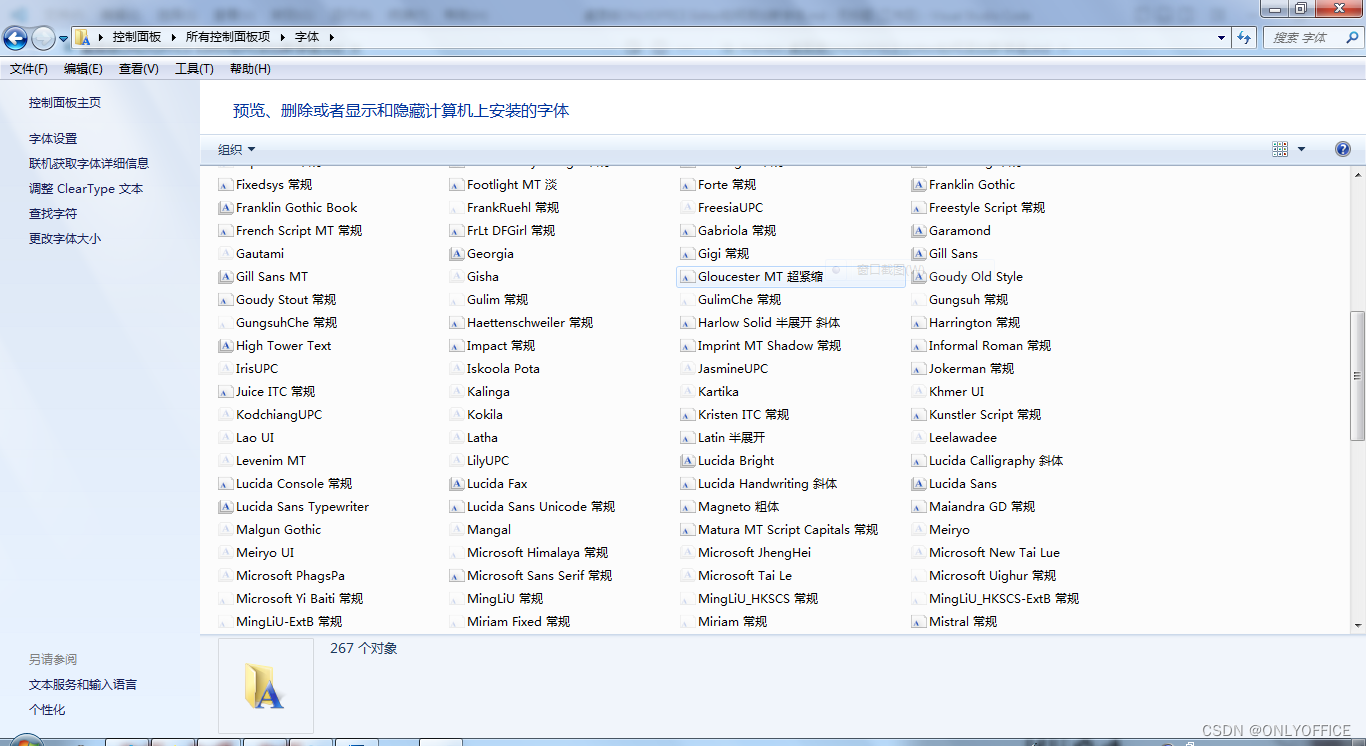1366x746 pixels.
Task: Open 查找字符 link
Action: pos(53,214)
